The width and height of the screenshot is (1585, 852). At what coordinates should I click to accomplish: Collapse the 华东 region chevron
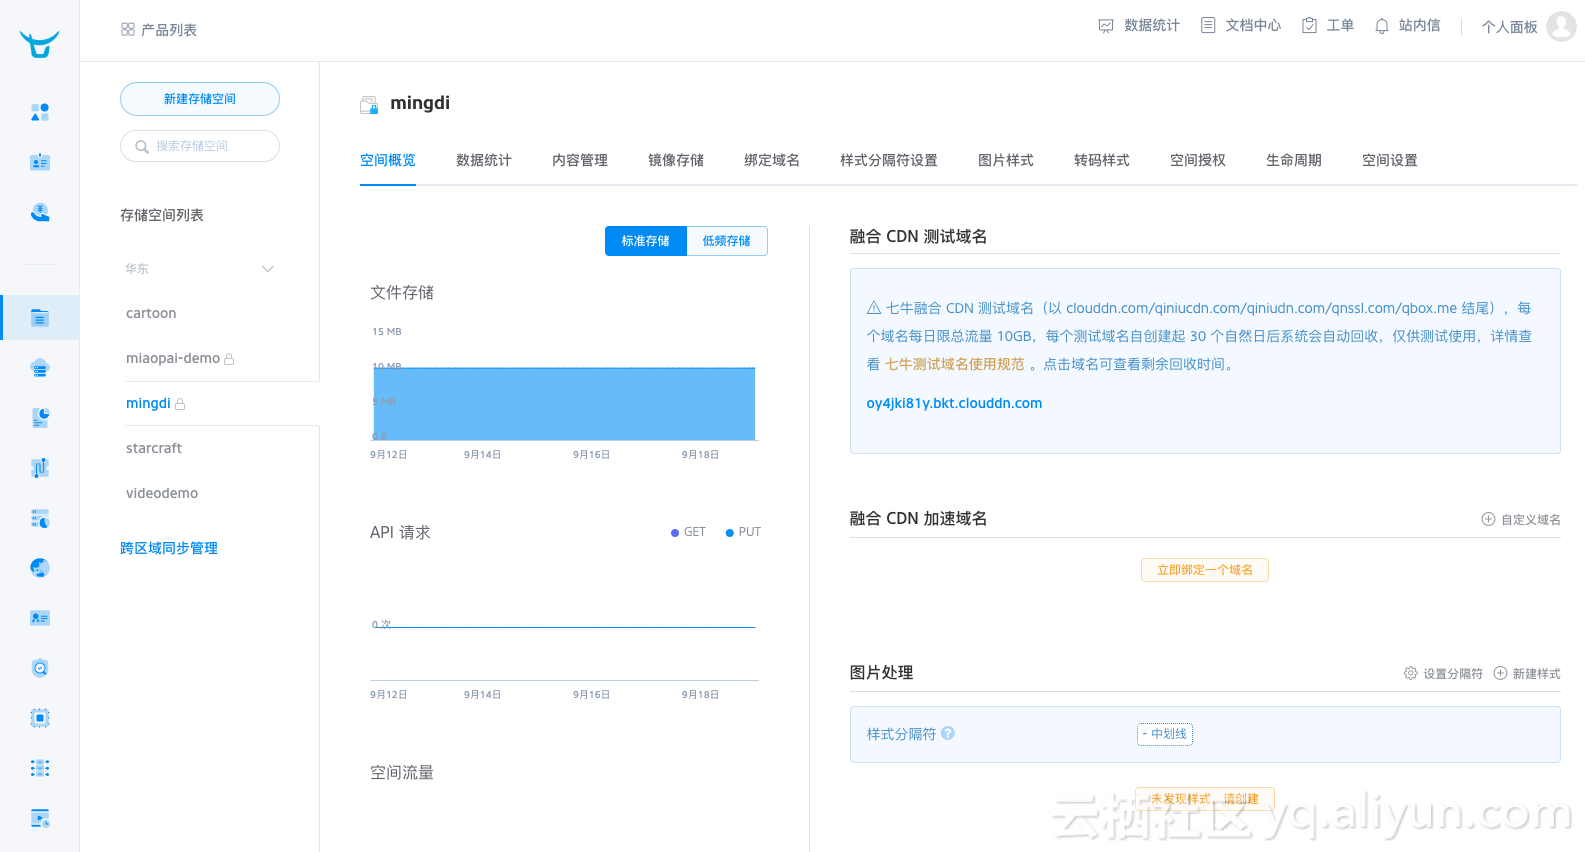(267, 268)
